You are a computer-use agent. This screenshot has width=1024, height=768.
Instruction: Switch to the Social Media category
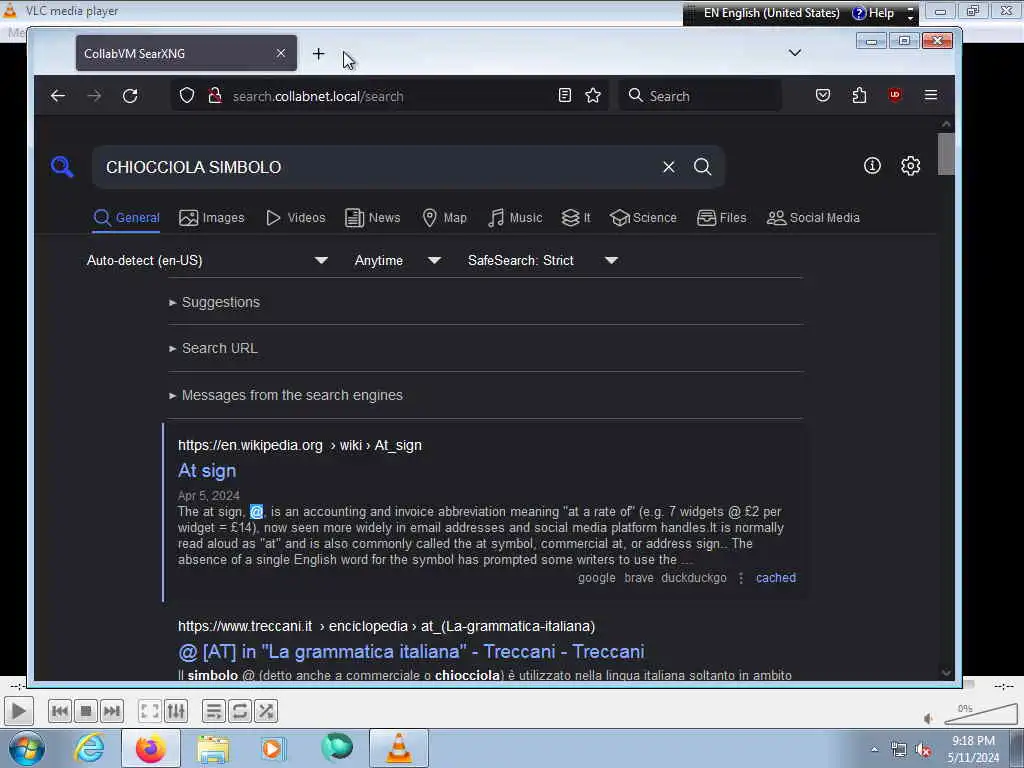813,217
